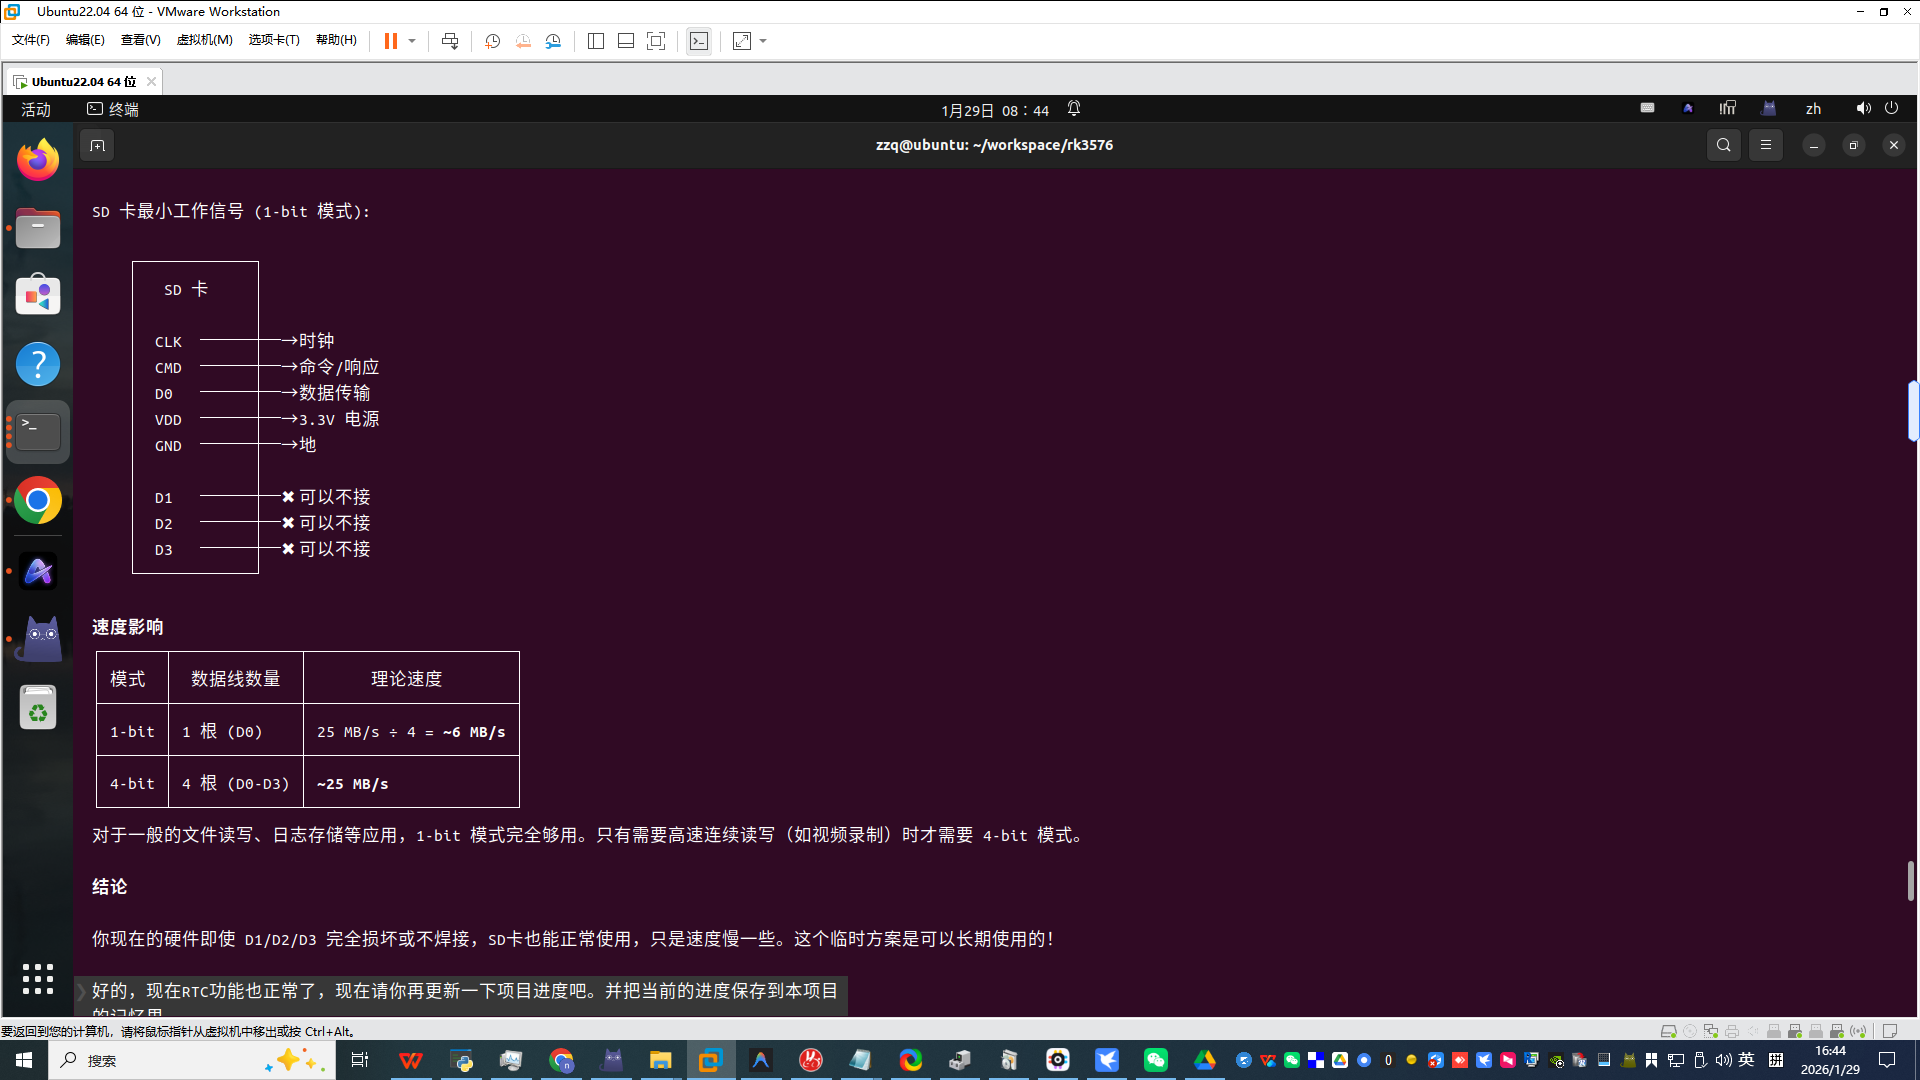This screenshot has height=1080, width=1920.
Task: Toggle the zh input method indicator
Action: click(1813, 109)
